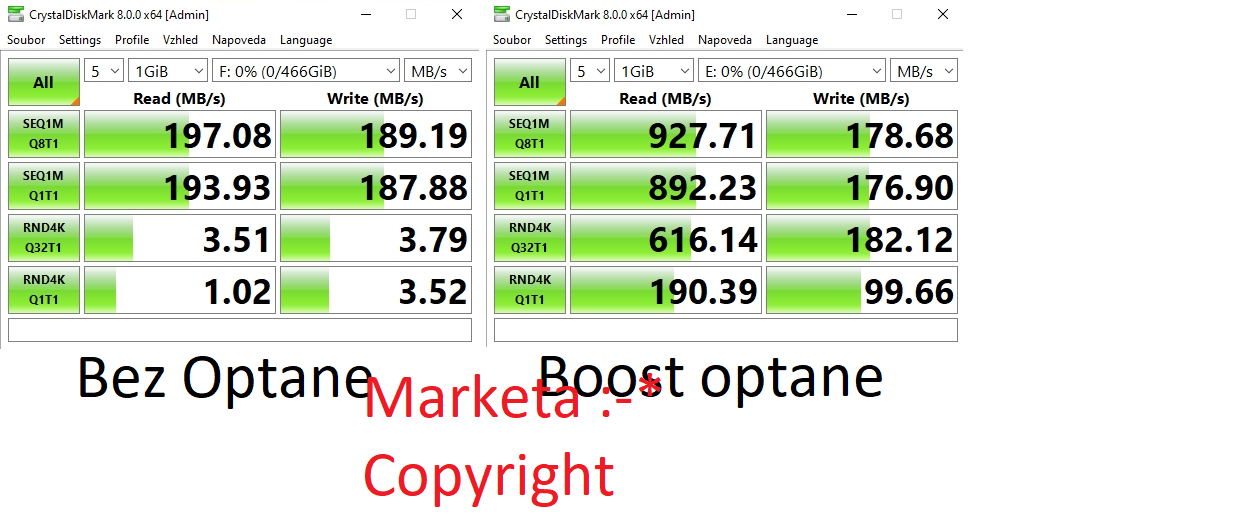Click 3.52 write result in left window
This screenshot has height=529, width=1252.
376,290
